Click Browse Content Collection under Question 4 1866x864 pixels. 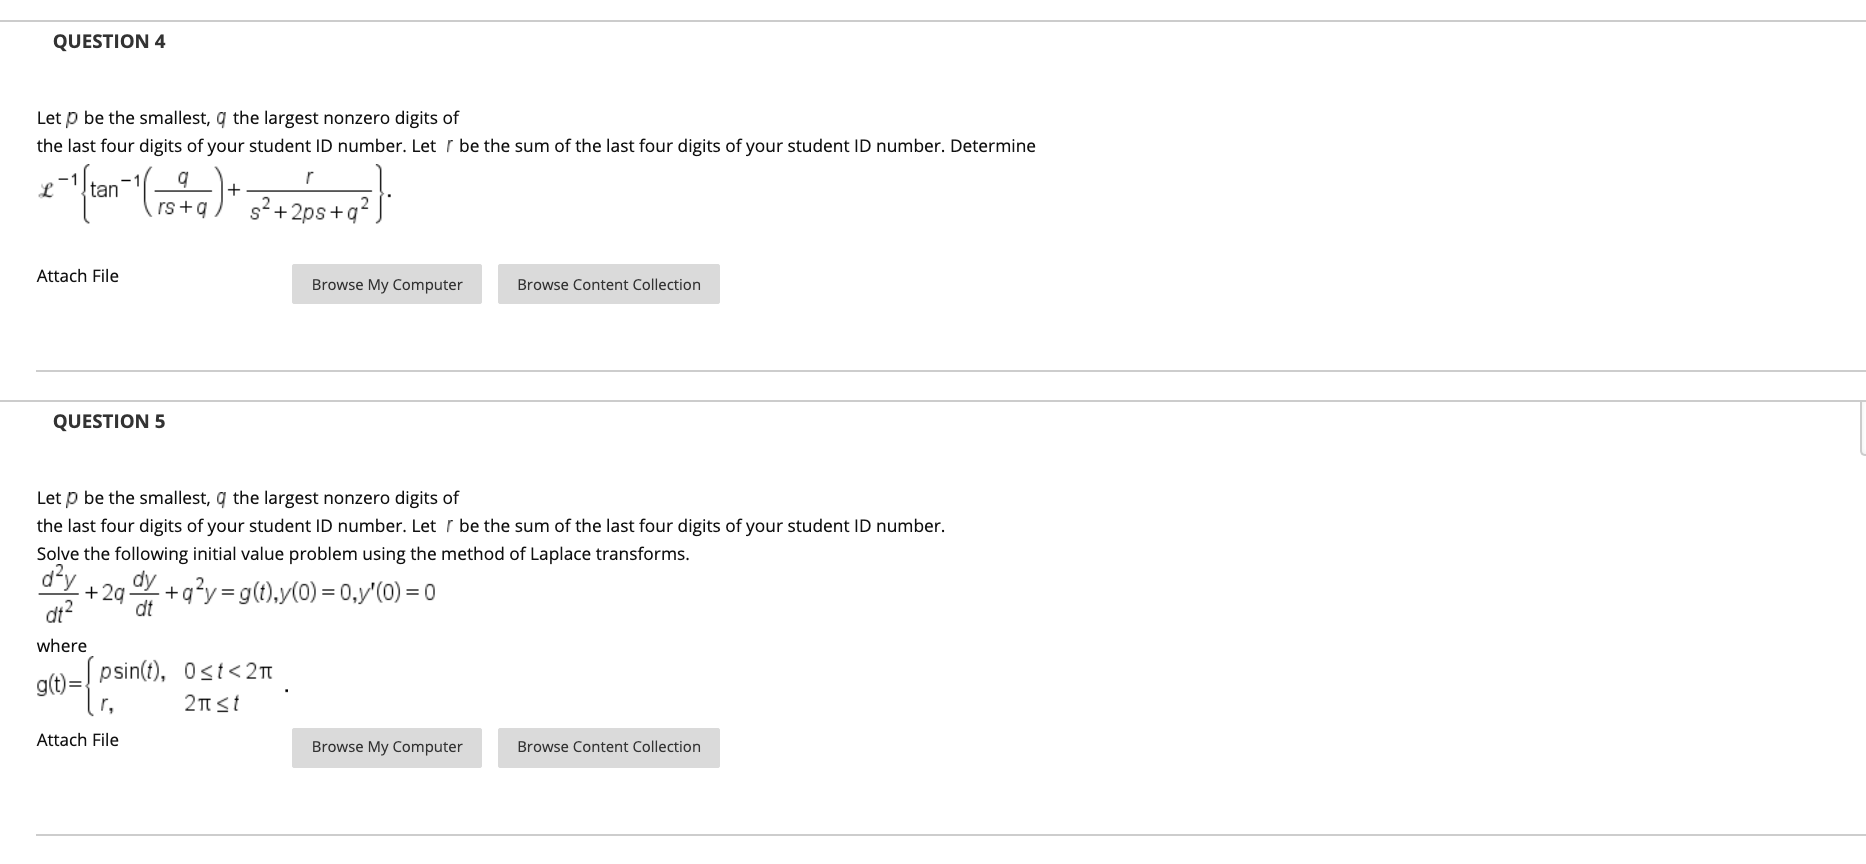pos(608,284)
